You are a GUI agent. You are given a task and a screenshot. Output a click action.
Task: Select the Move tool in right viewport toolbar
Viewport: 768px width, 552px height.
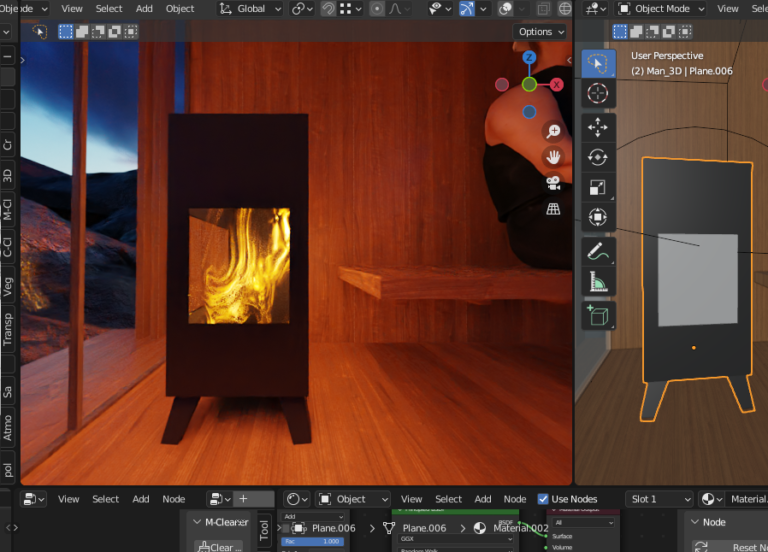pos(598,127)
